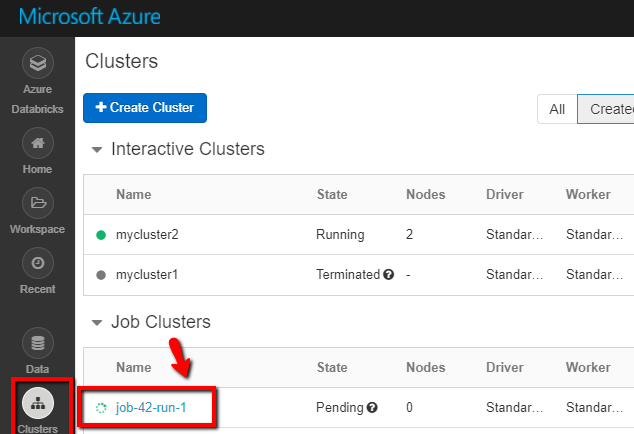Open the mycluster1 cluster
This screenshot has width=634, height=434.
[147, 274]
